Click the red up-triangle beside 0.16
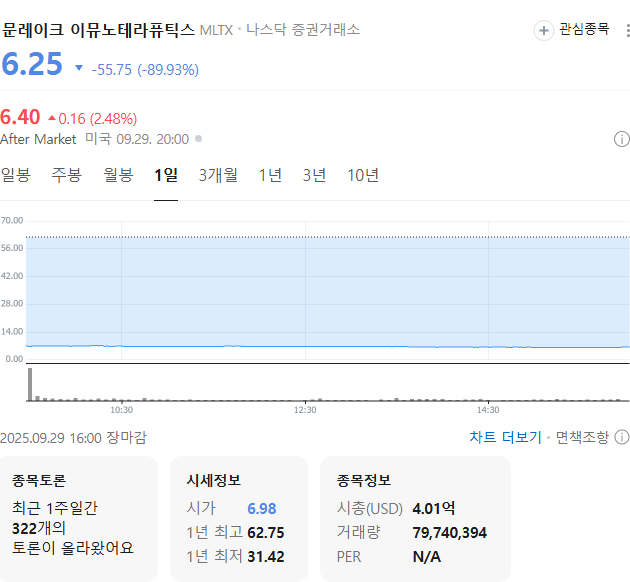This screenshot has height=582, width=630. [52, 118]
